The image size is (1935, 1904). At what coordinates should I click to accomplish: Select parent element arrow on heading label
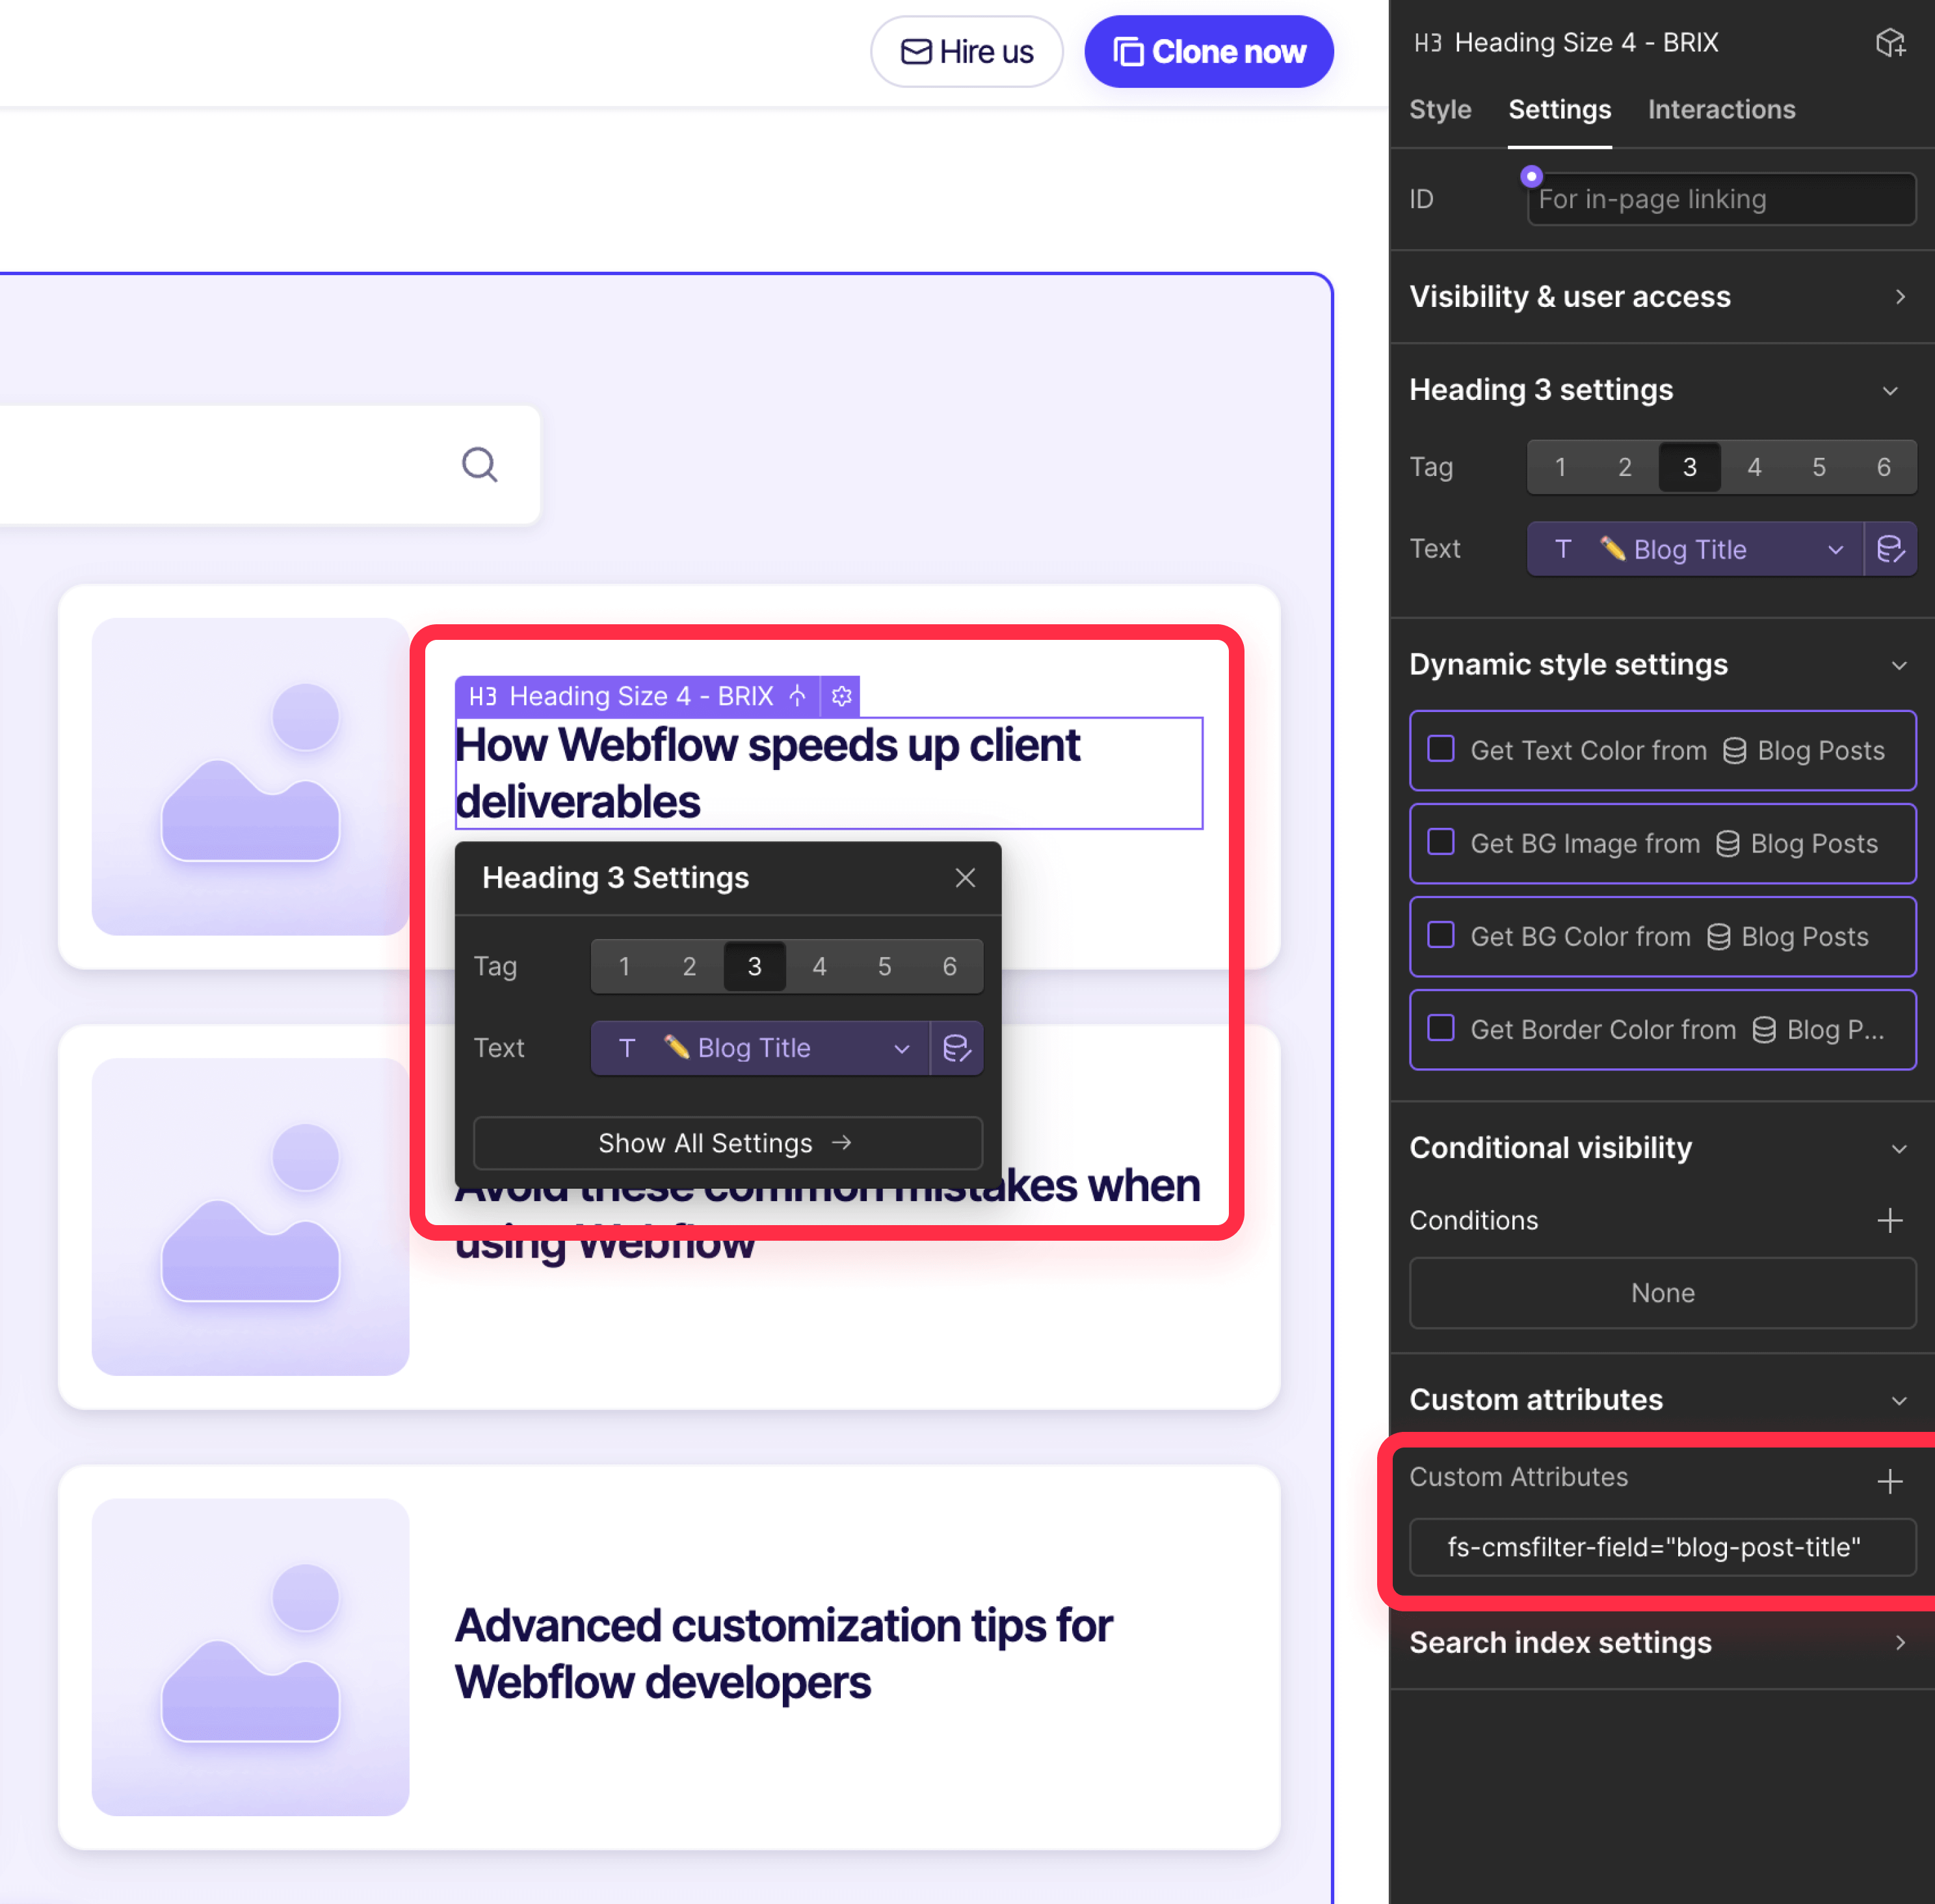point(797,696)
